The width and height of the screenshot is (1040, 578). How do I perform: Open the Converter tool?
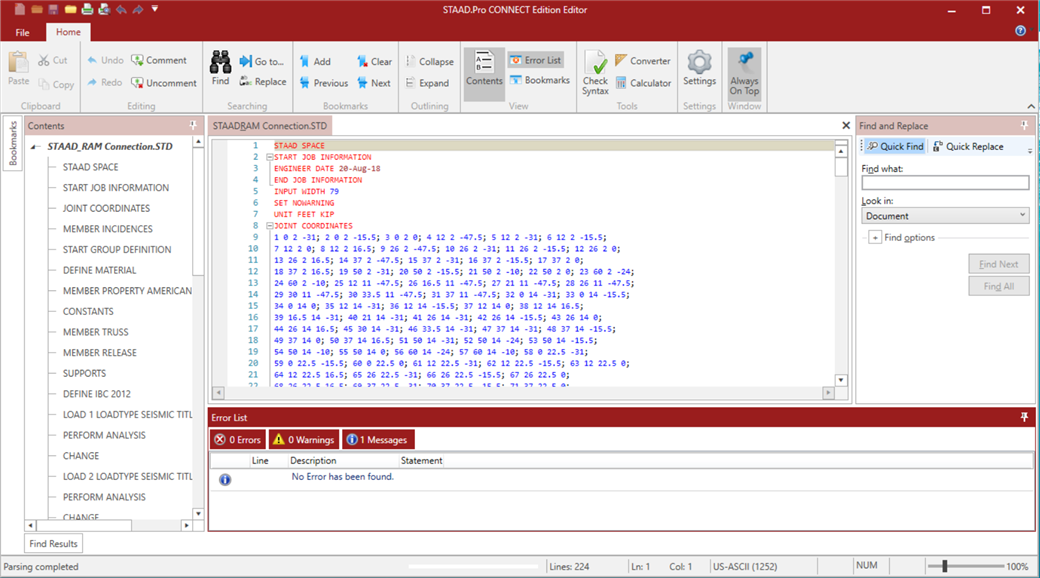[x=643, y=60]
